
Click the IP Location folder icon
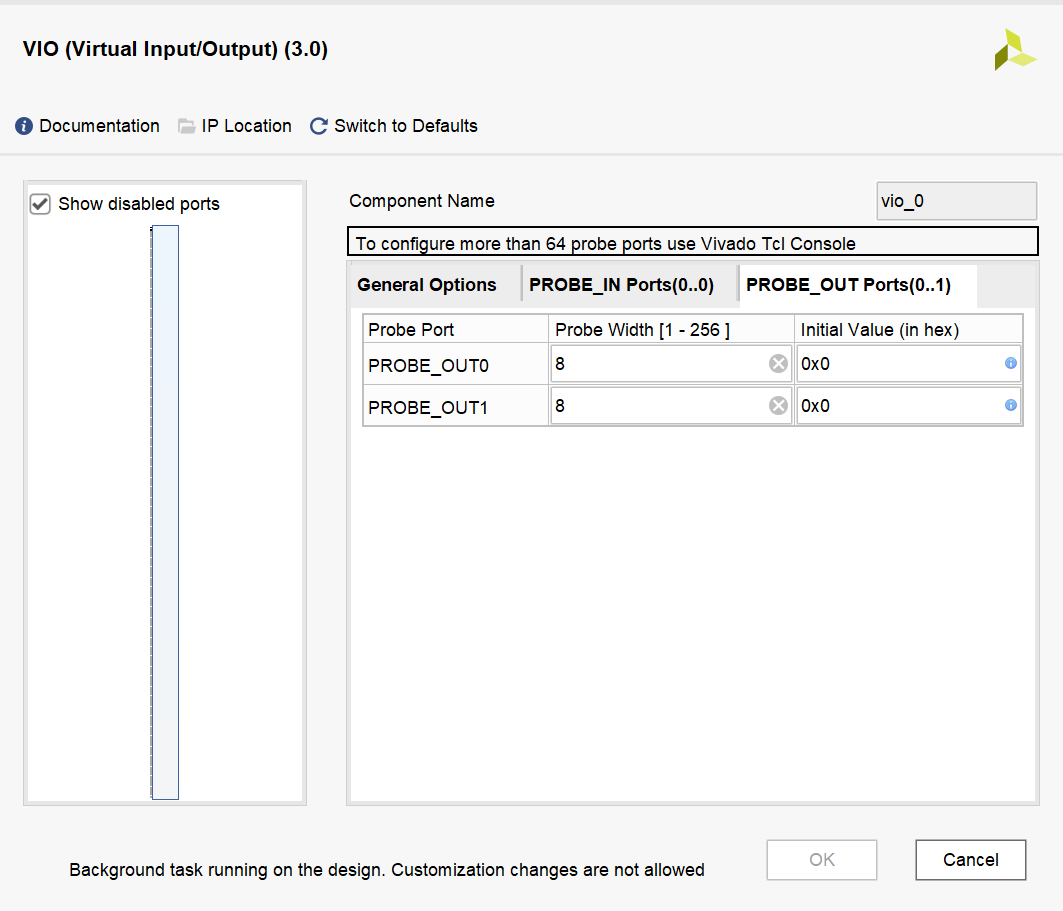[x=186, y=126]
